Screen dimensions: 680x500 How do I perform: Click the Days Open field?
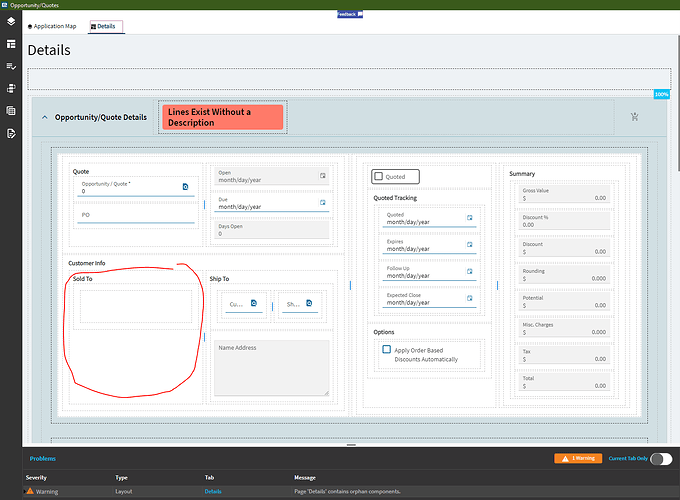coord(271,230)
